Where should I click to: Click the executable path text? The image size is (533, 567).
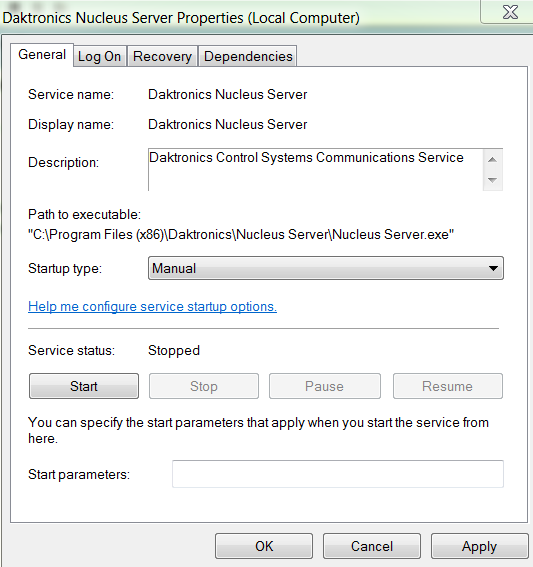[241, 235]
